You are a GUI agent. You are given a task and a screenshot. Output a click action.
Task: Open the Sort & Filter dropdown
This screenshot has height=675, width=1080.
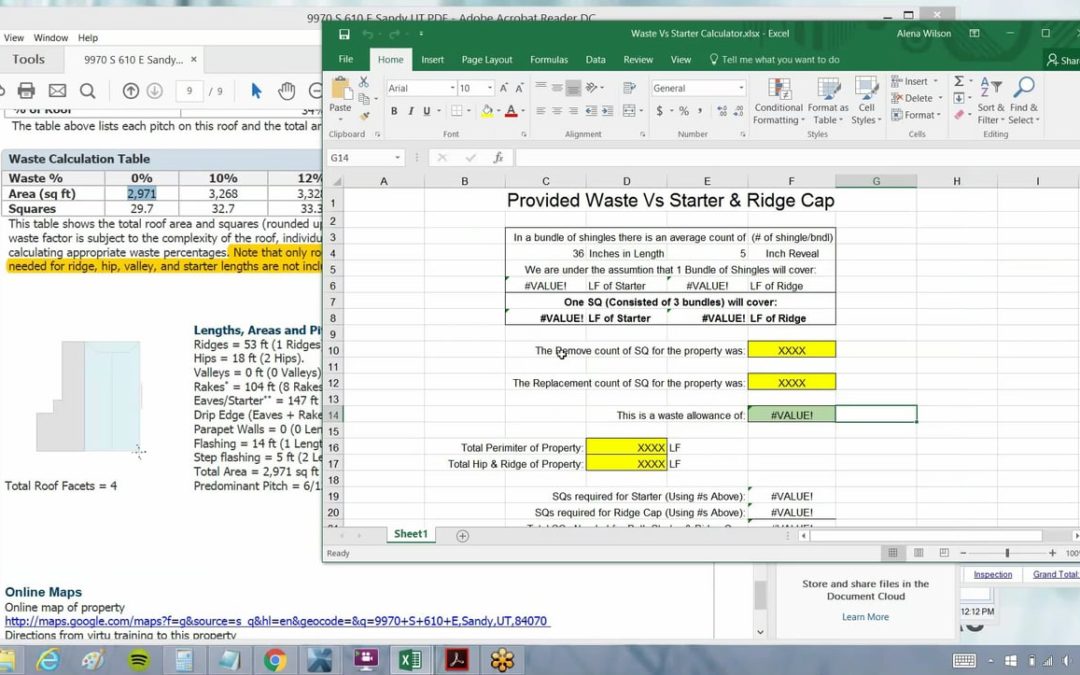point(990,101)
